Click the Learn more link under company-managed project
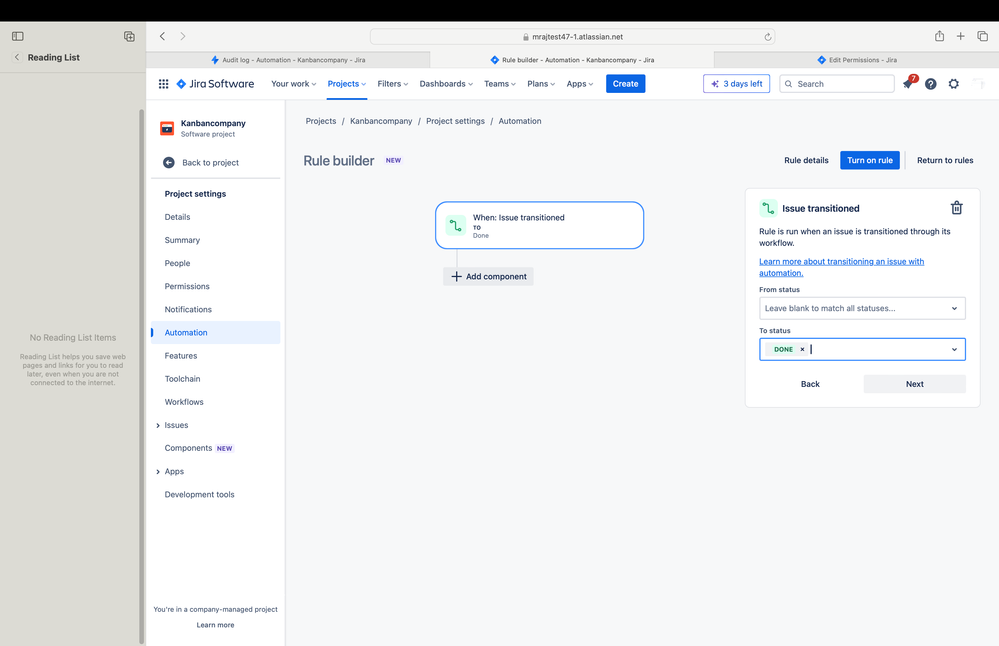The image size is (999, 646). 215,625
